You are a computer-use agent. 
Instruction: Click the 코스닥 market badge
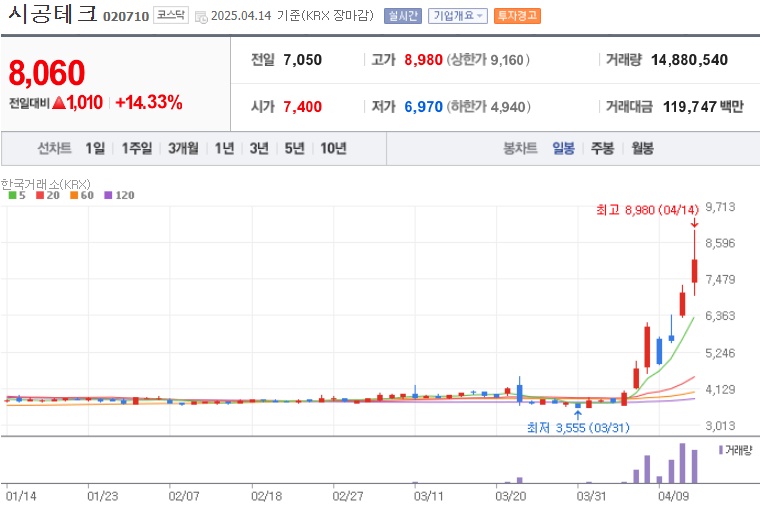171,15
